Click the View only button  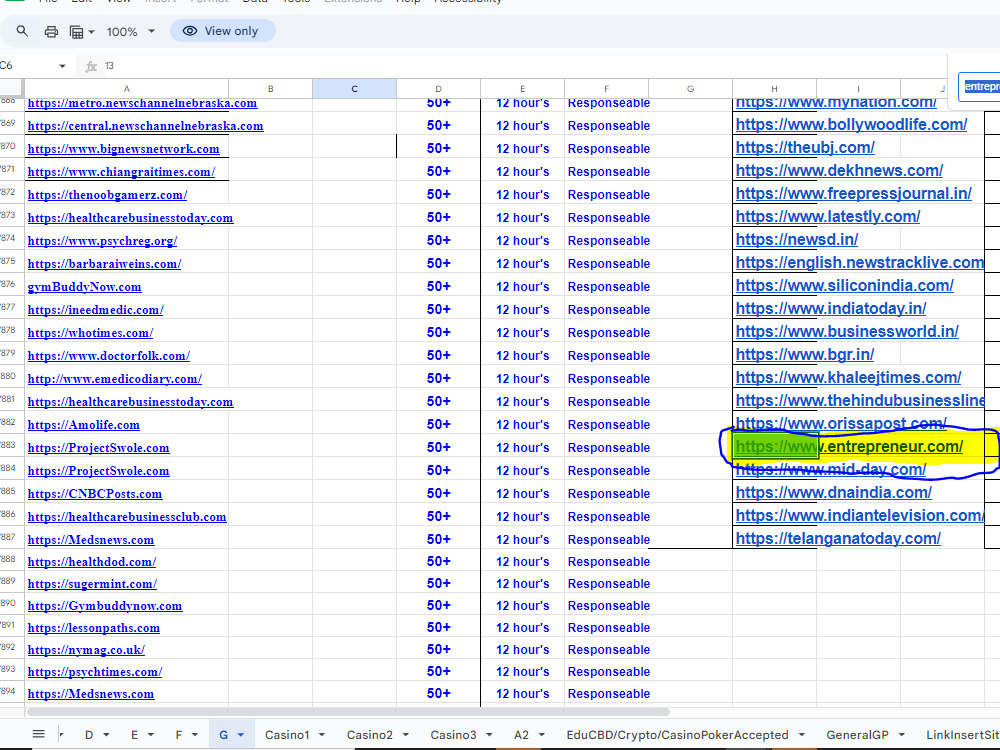(223, 31)
